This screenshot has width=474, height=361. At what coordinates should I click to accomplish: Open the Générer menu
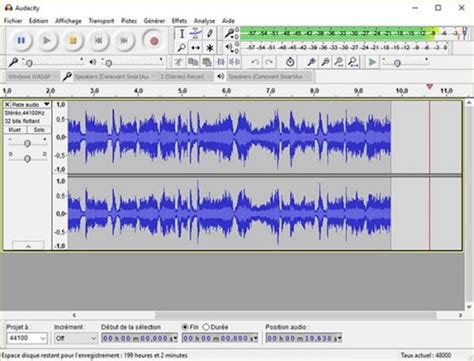pyautogui.click(x=154, y=21)
